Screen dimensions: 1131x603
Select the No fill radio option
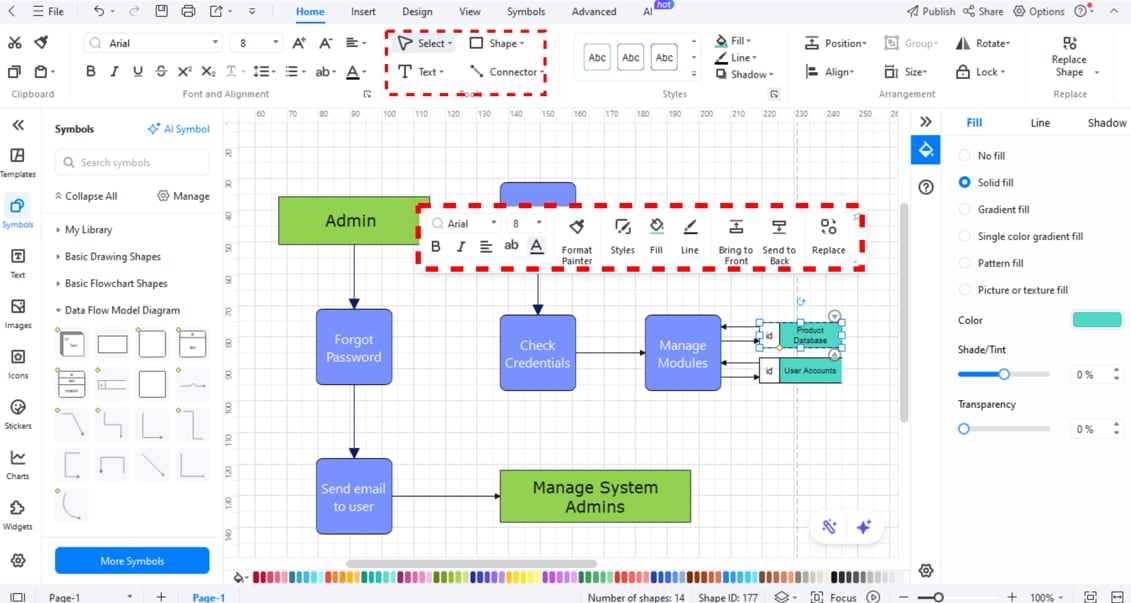click(964, 156)
